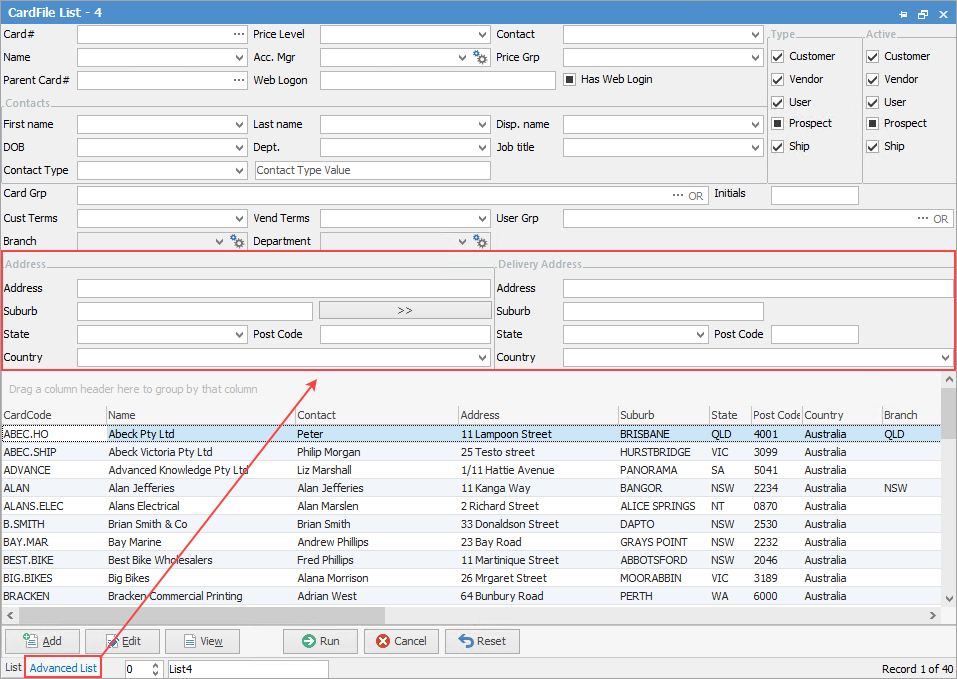The width and height of the screenshot is (957, 679).
Task: Click the gear icon beside Department dropdown
Action: click(x=480, y=241)
